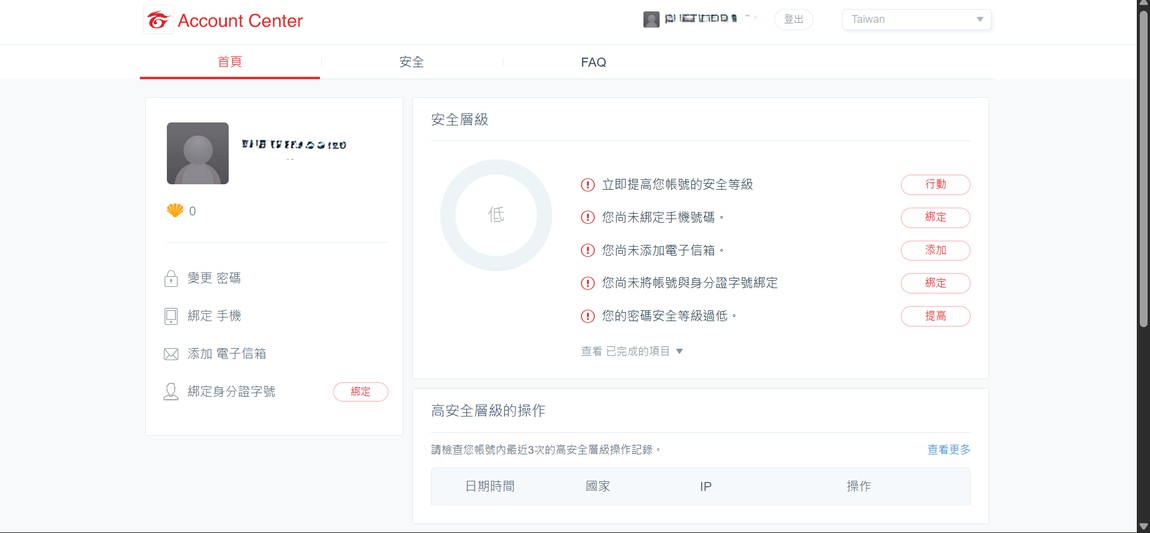This screenshot has height=533, width=1150.
Task: Click the page vertical scrollbar down arrow
Action: pos(1143,525)
